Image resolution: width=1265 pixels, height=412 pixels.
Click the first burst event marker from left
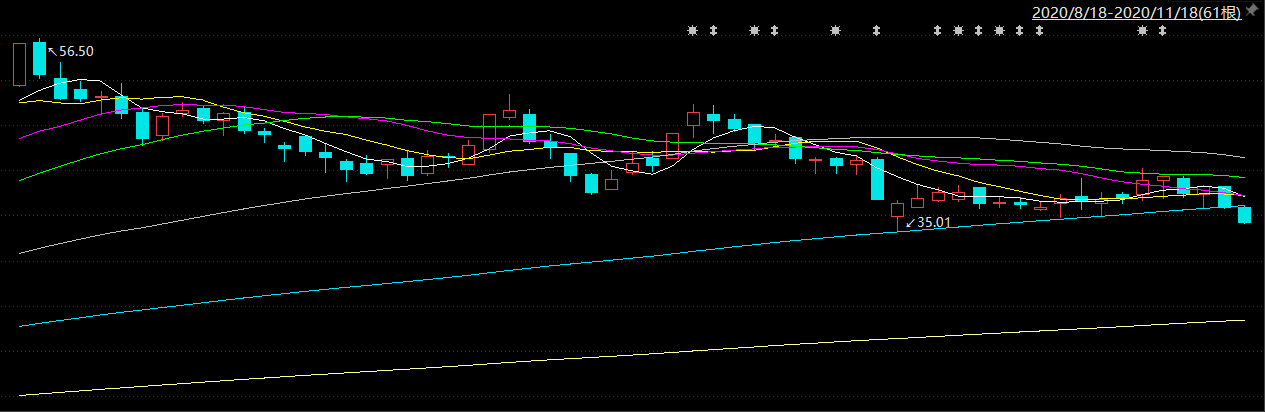[x=693, y=30]
